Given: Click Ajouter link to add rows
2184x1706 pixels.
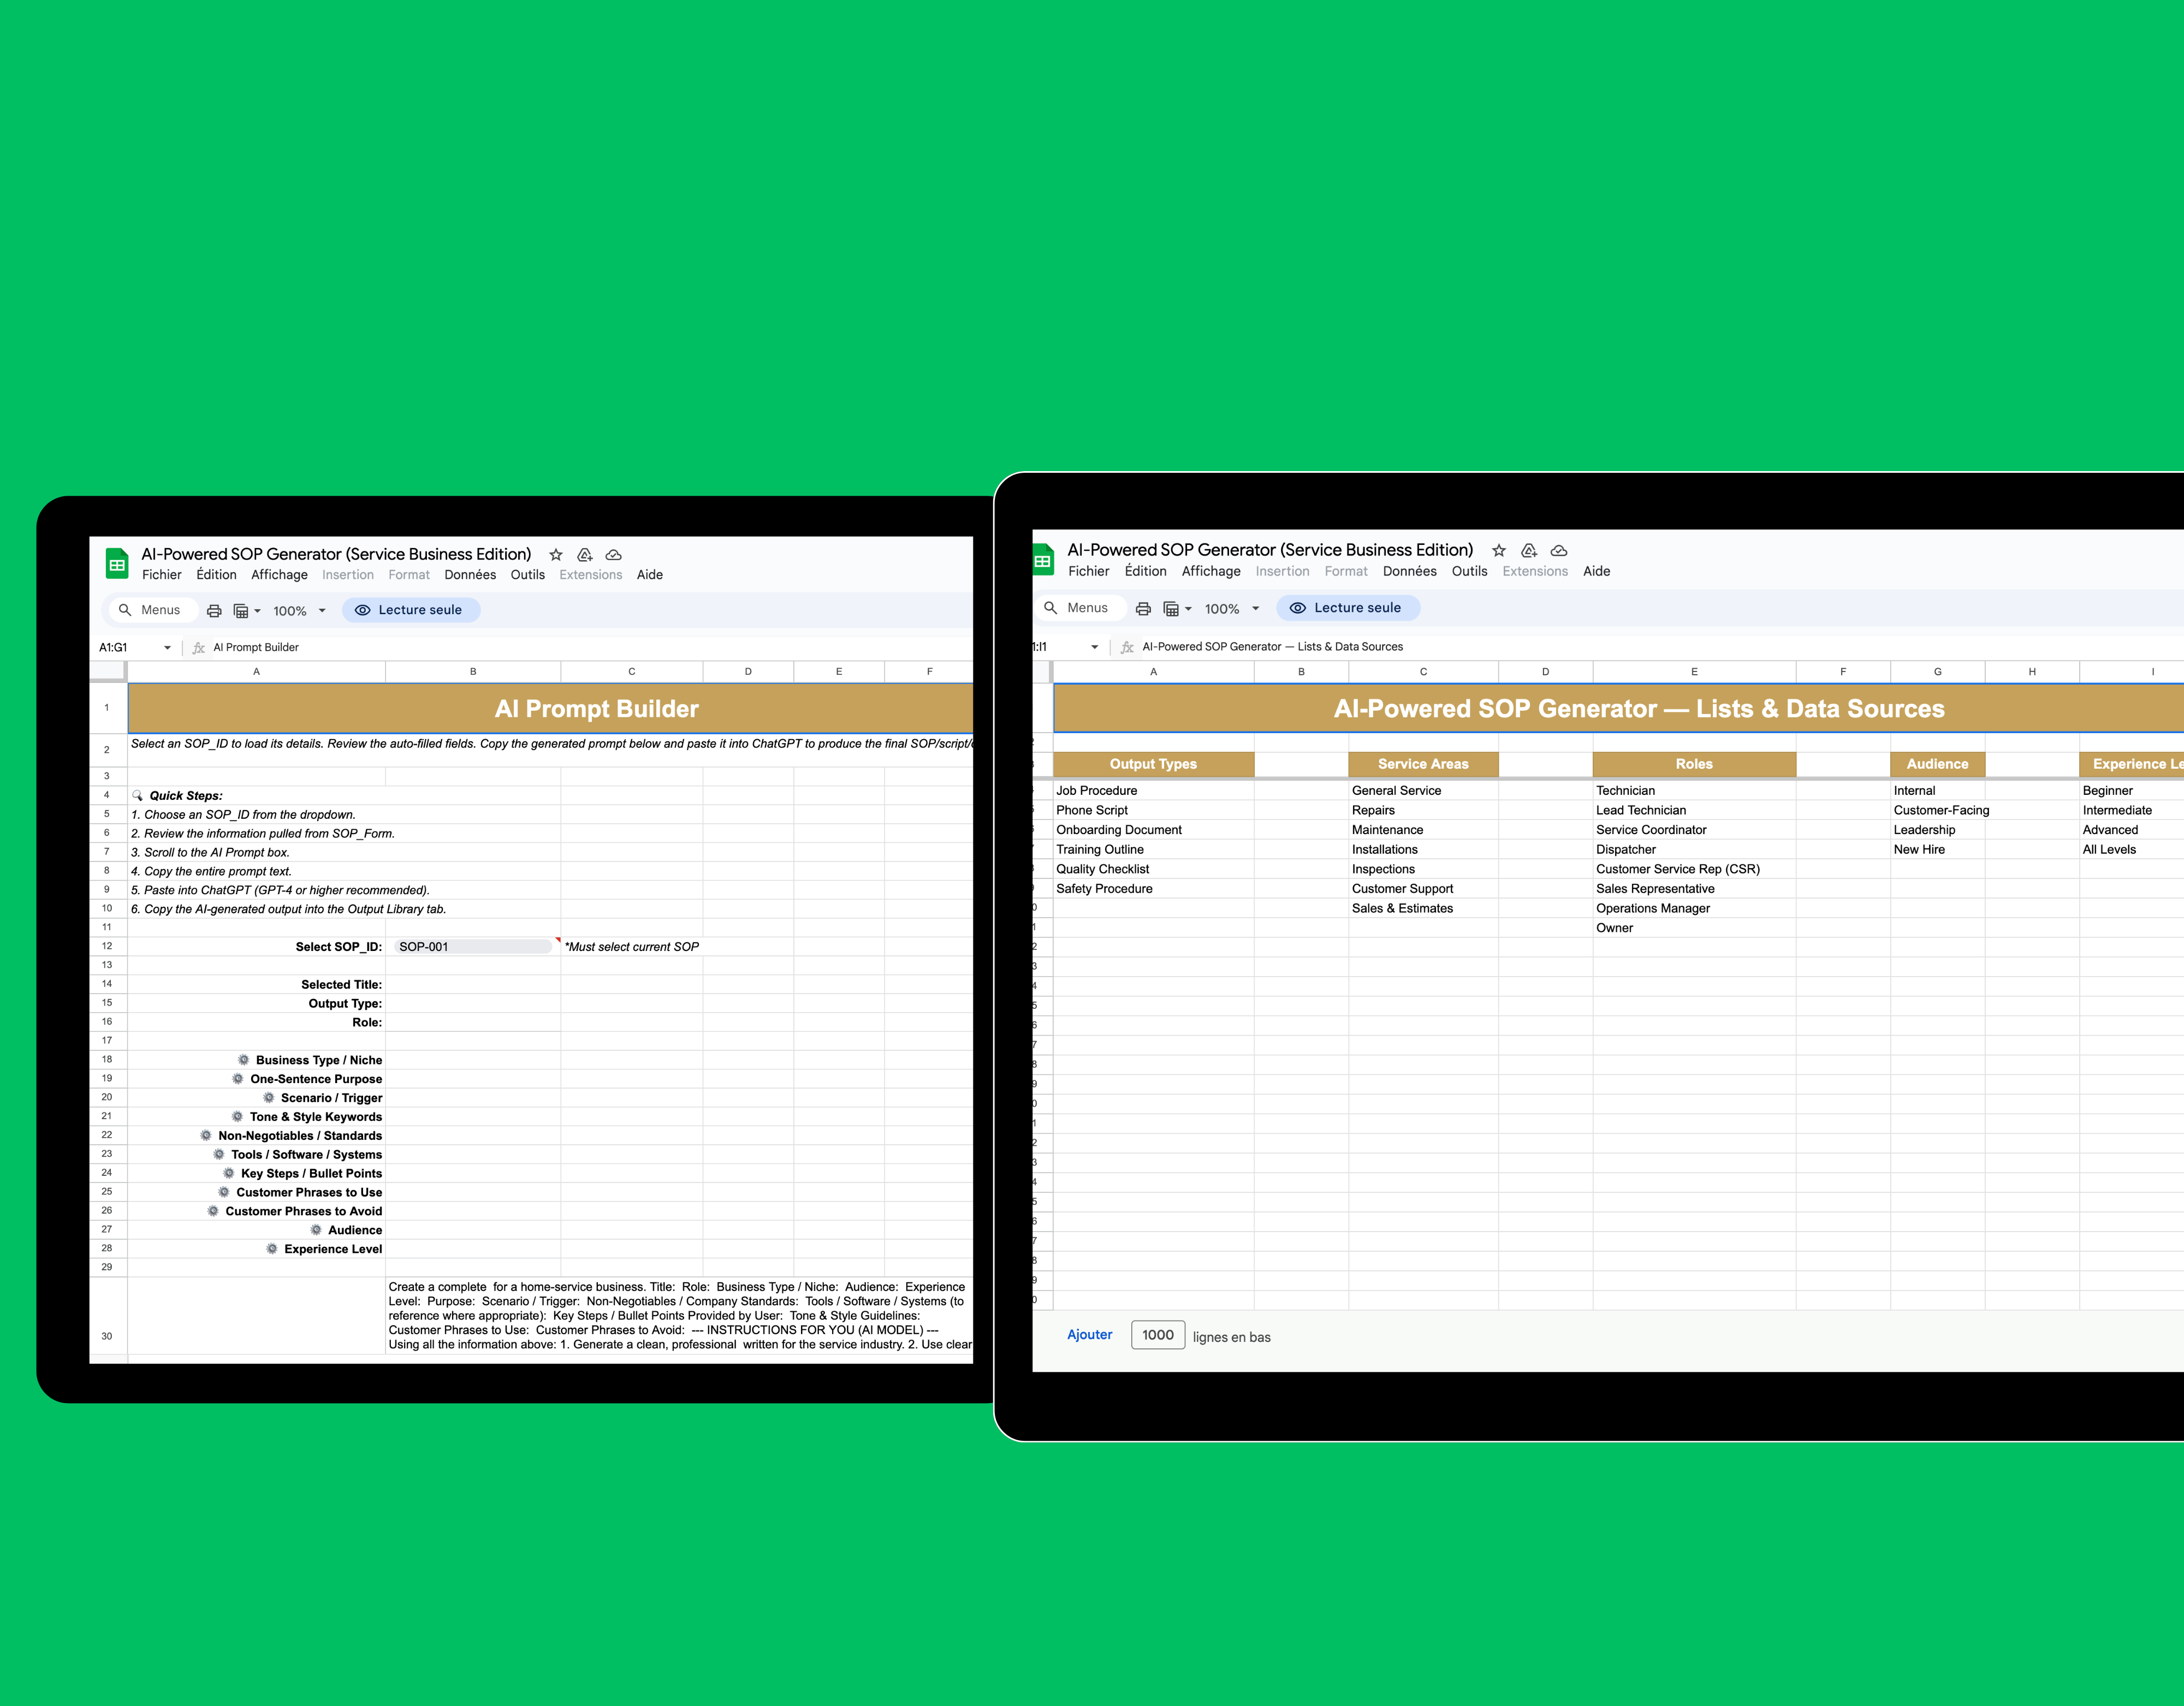Looking at the screenshot, I should 1089,1335.
